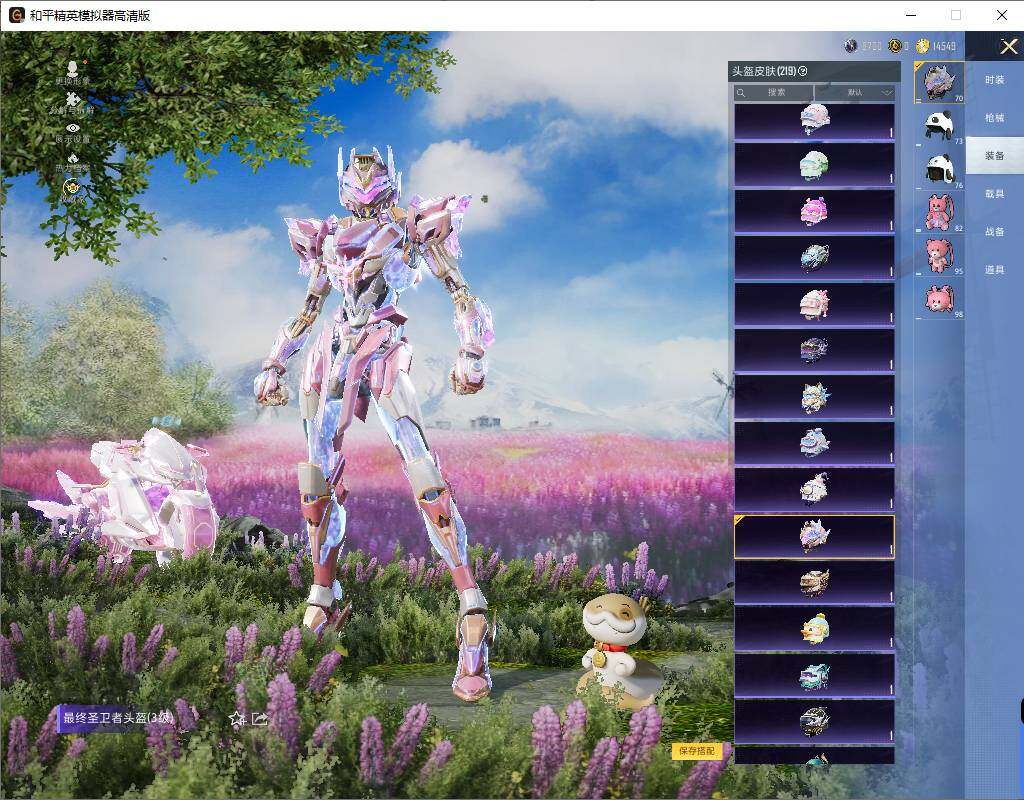Click the help question mark next to 头盔皮肤
Image resolution: width=1024 pixels, height=800 pixels.
[803, 71]
